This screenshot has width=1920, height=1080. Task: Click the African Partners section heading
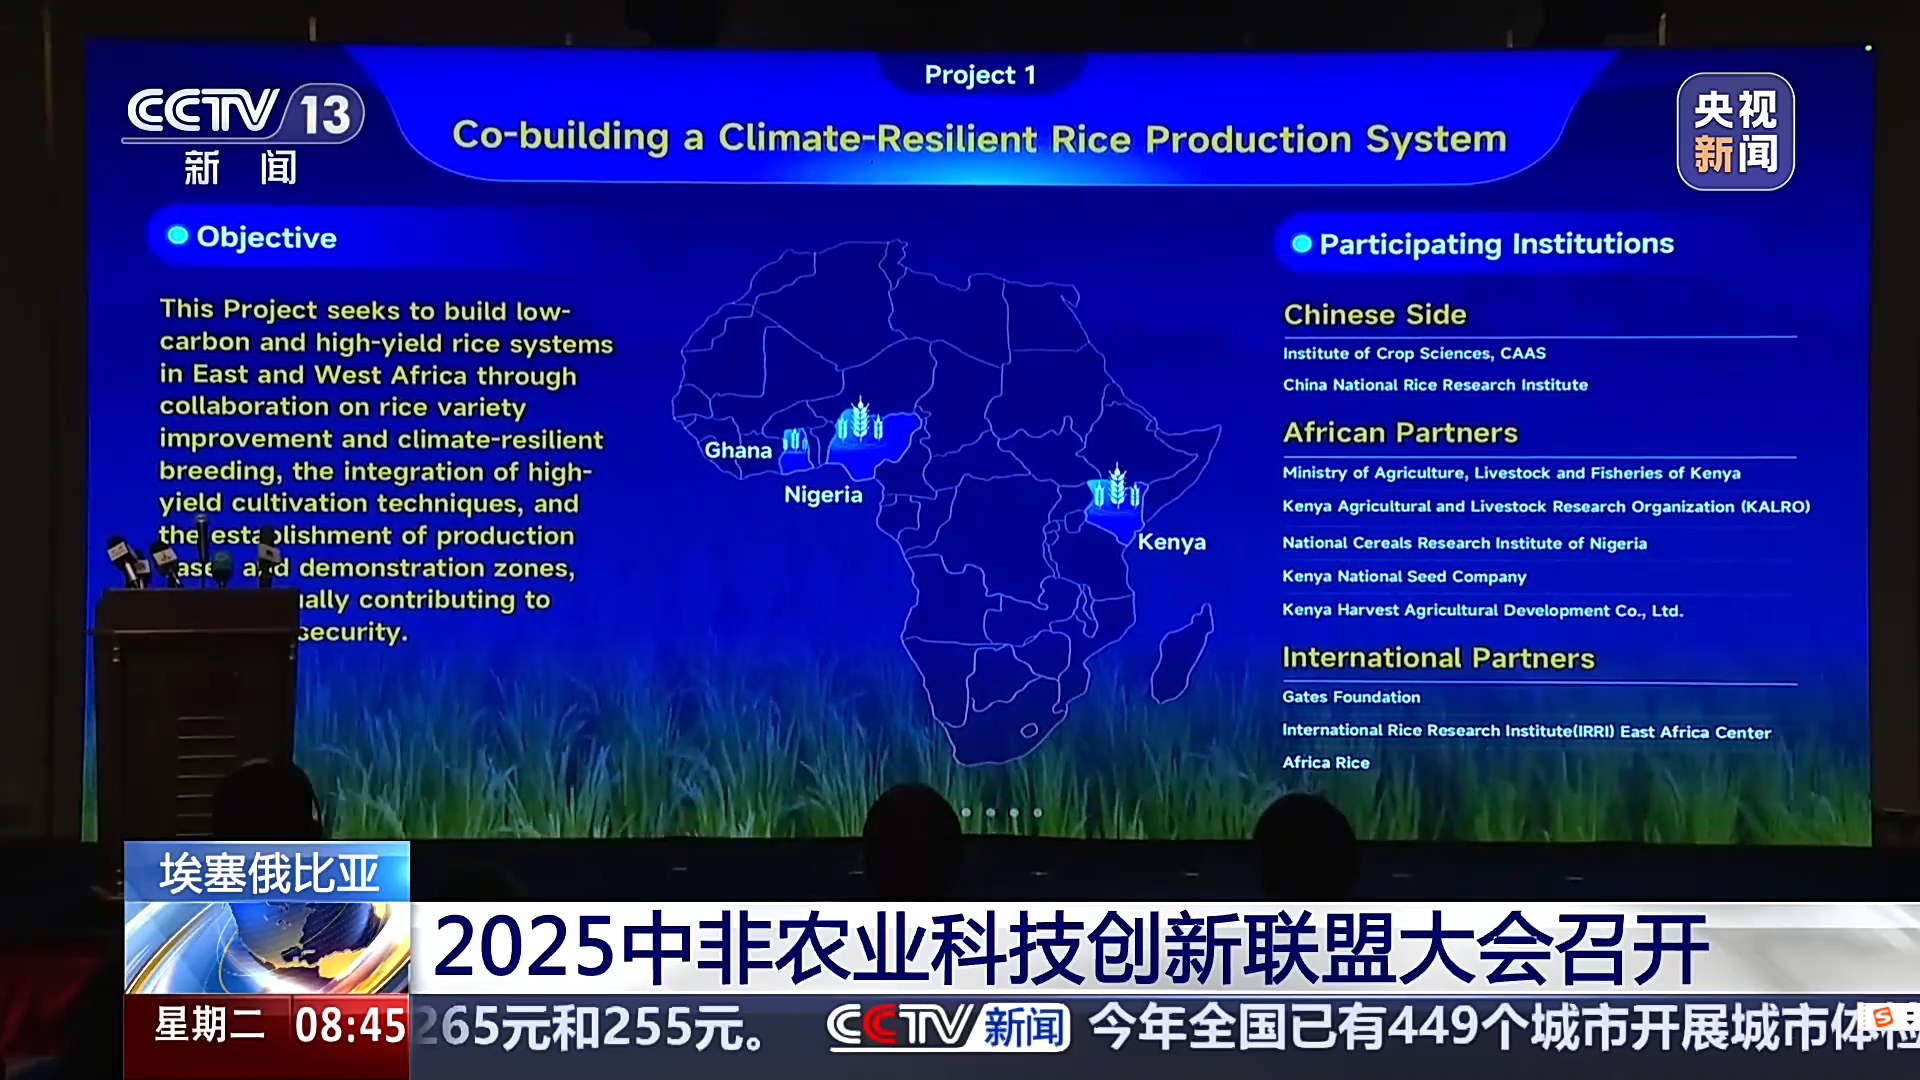tap(1400, 433)
